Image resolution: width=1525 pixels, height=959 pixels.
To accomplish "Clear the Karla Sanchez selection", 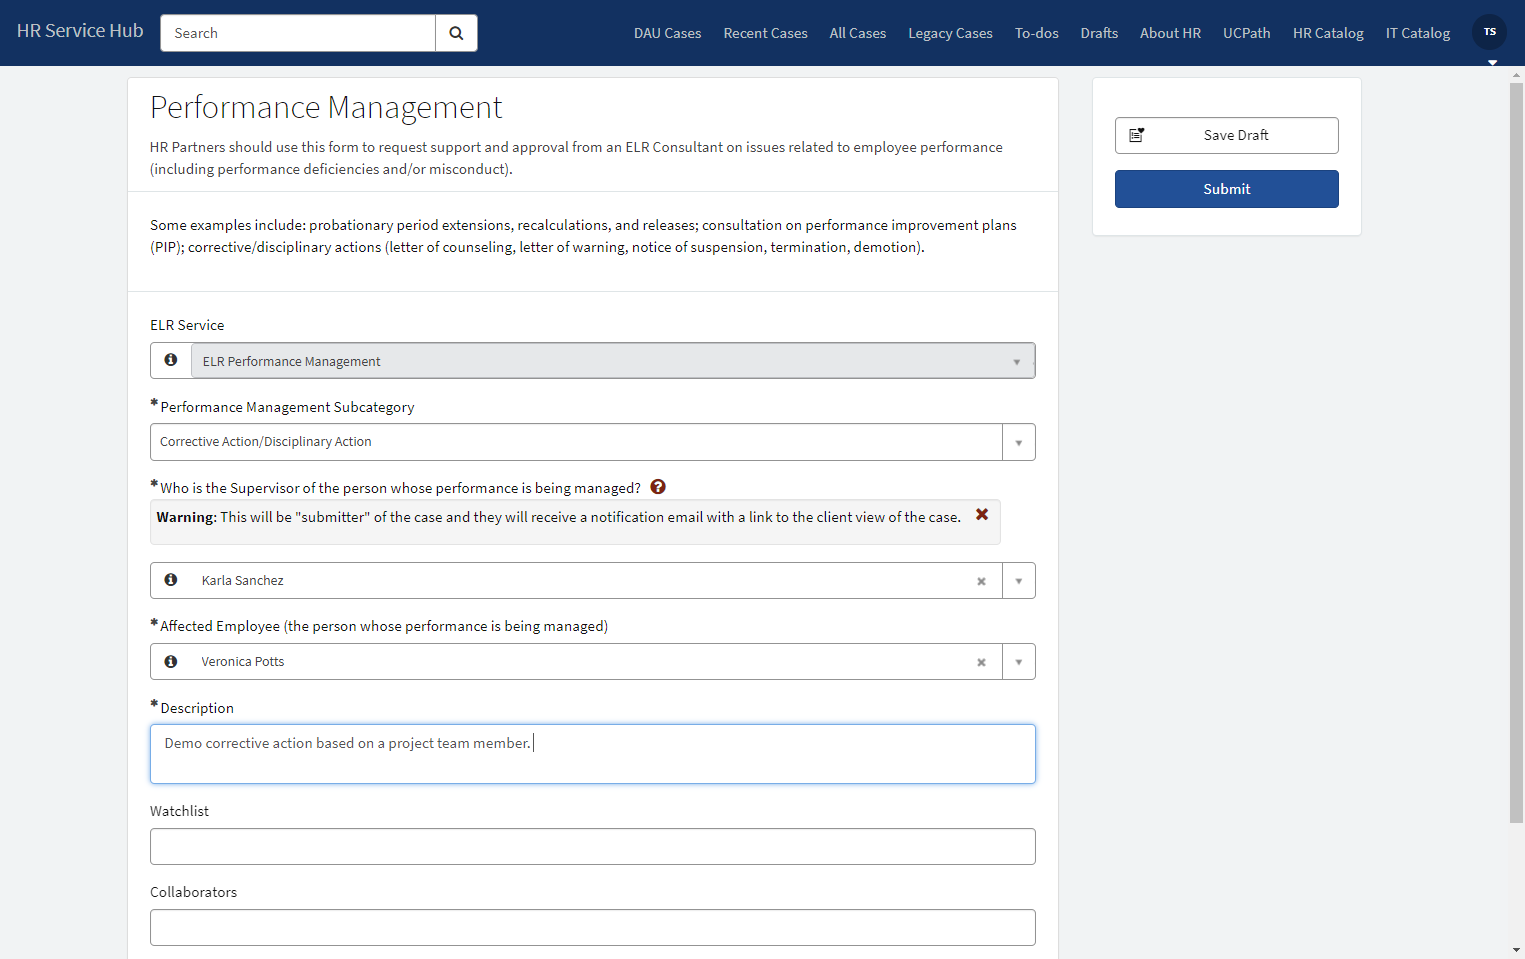I will click(x=981, y=581).
